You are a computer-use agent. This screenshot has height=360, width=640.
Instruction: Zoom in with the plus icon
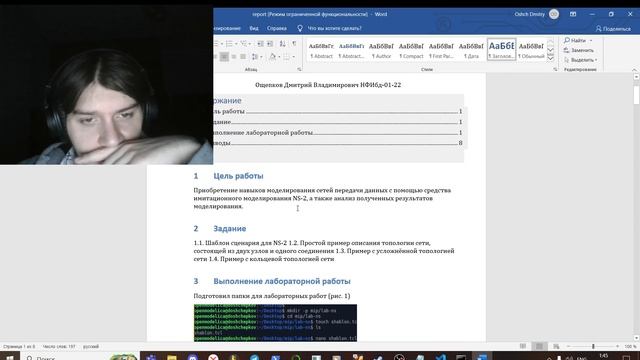pos(617,347)
